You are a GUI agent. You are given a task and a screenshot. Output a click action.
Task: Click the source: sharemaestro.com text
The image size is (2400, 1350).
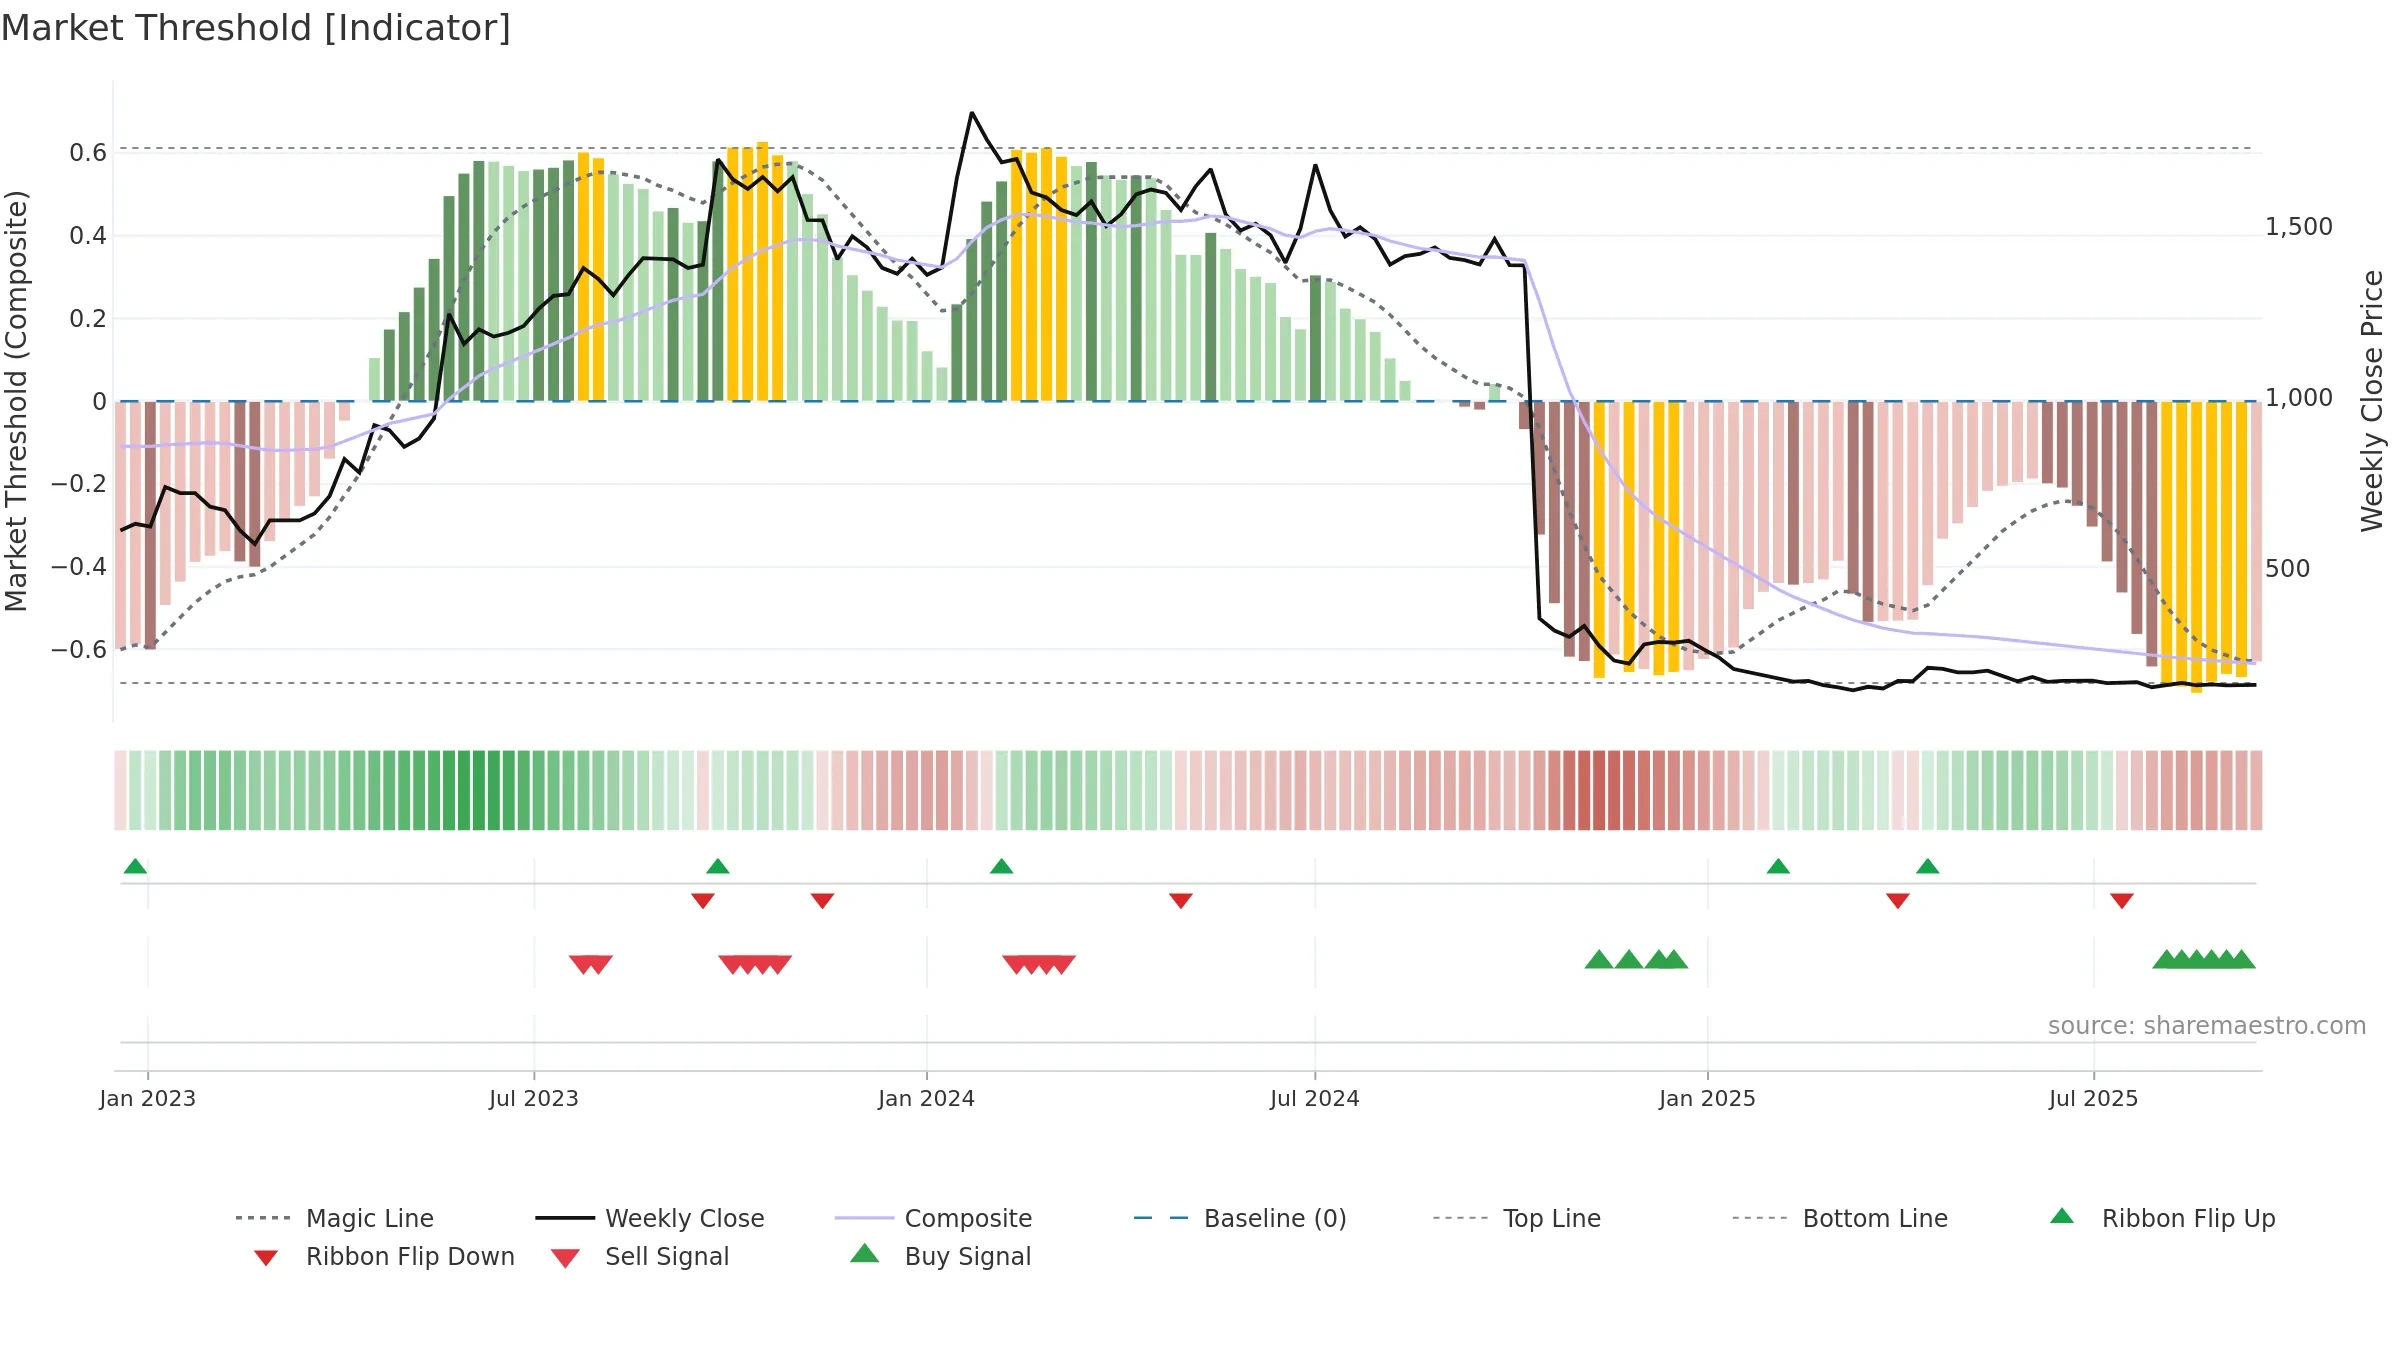click(x=2207, y=1026)
